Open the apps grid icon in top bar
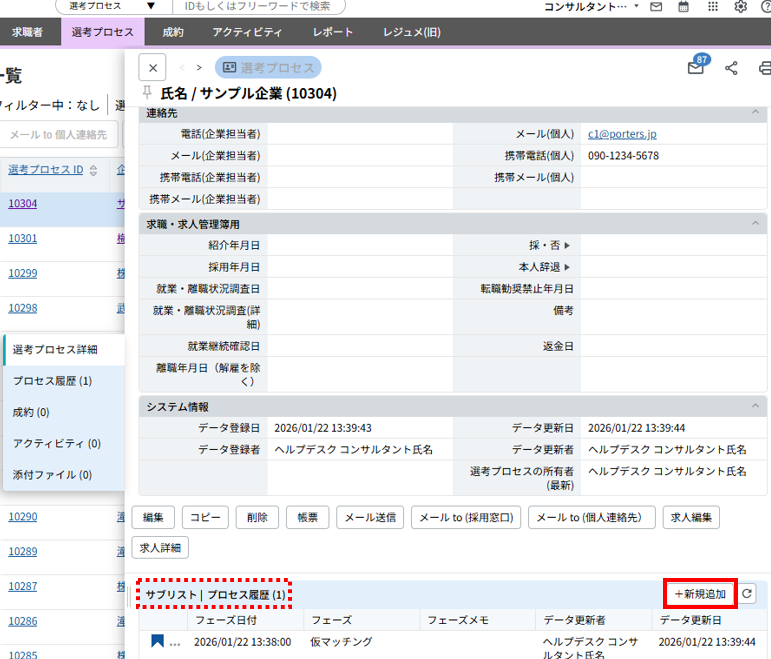Image resolution: width=771 pixels, height=659 pixels. pyautogui.click(x=712, y=7)
